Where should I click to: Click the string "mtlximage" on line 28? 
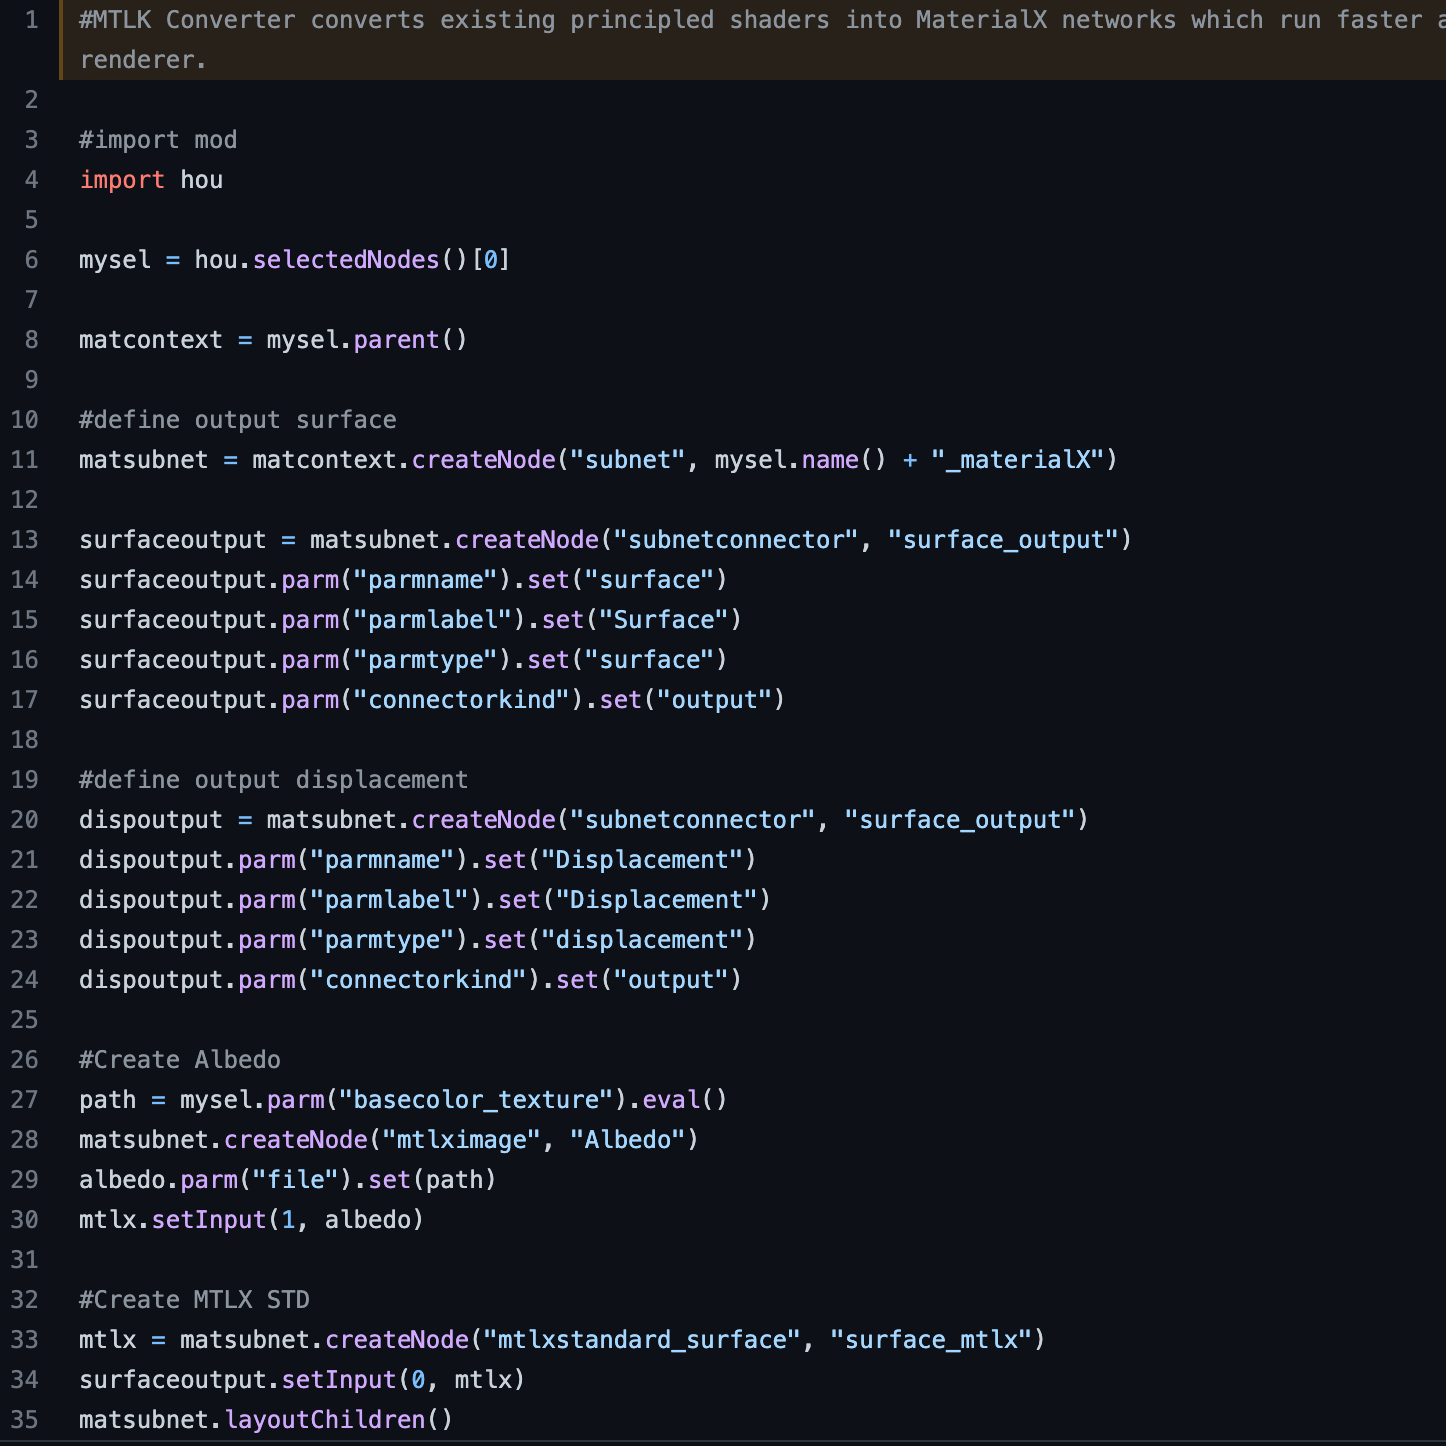[x=462, y=1140]
